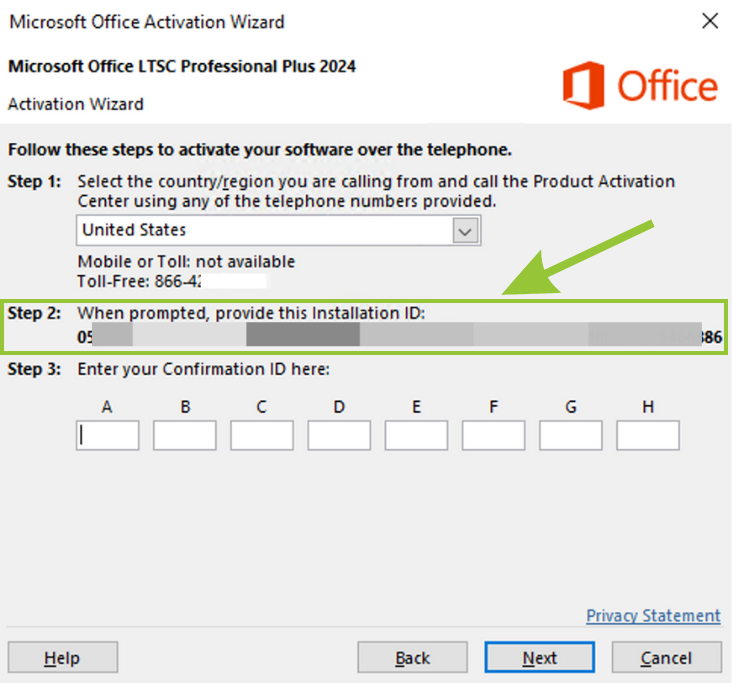Go back with the Back button
732x683 pixels.
(x=413, y=657)
